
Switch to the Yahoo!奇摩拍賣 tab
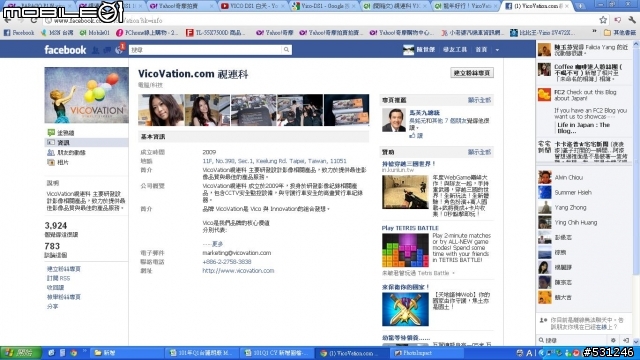(181, 6)
